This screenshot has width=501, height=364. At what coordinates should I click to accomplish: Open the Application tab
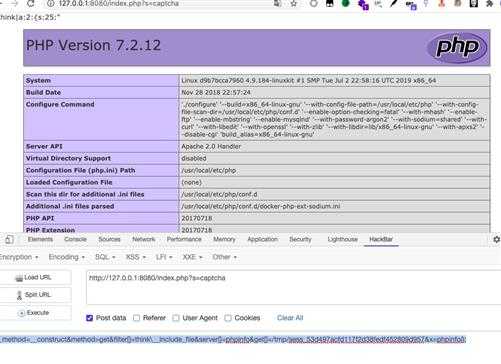pyautogui.click(x=263, y=239)
